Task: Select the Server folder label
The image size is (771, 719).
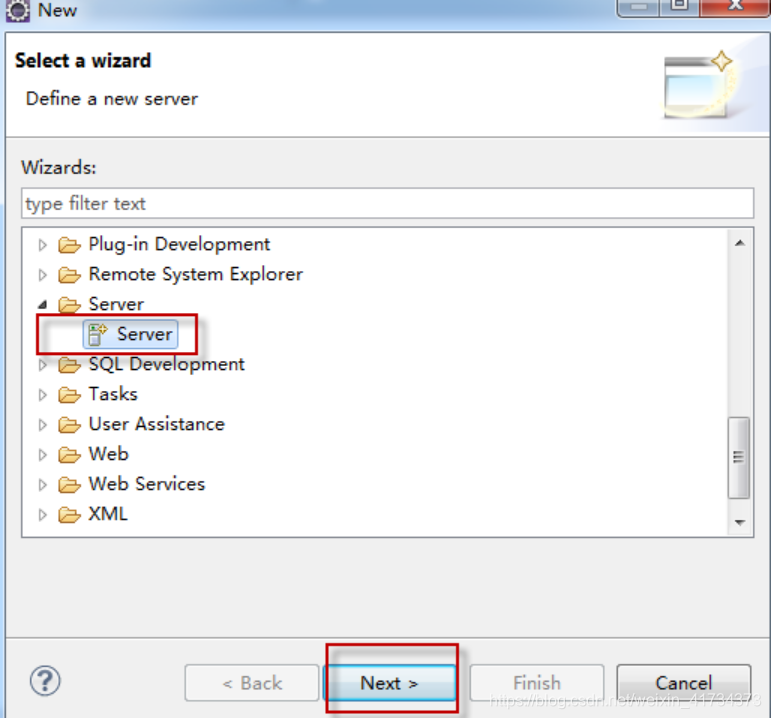Action: [116, 304]
